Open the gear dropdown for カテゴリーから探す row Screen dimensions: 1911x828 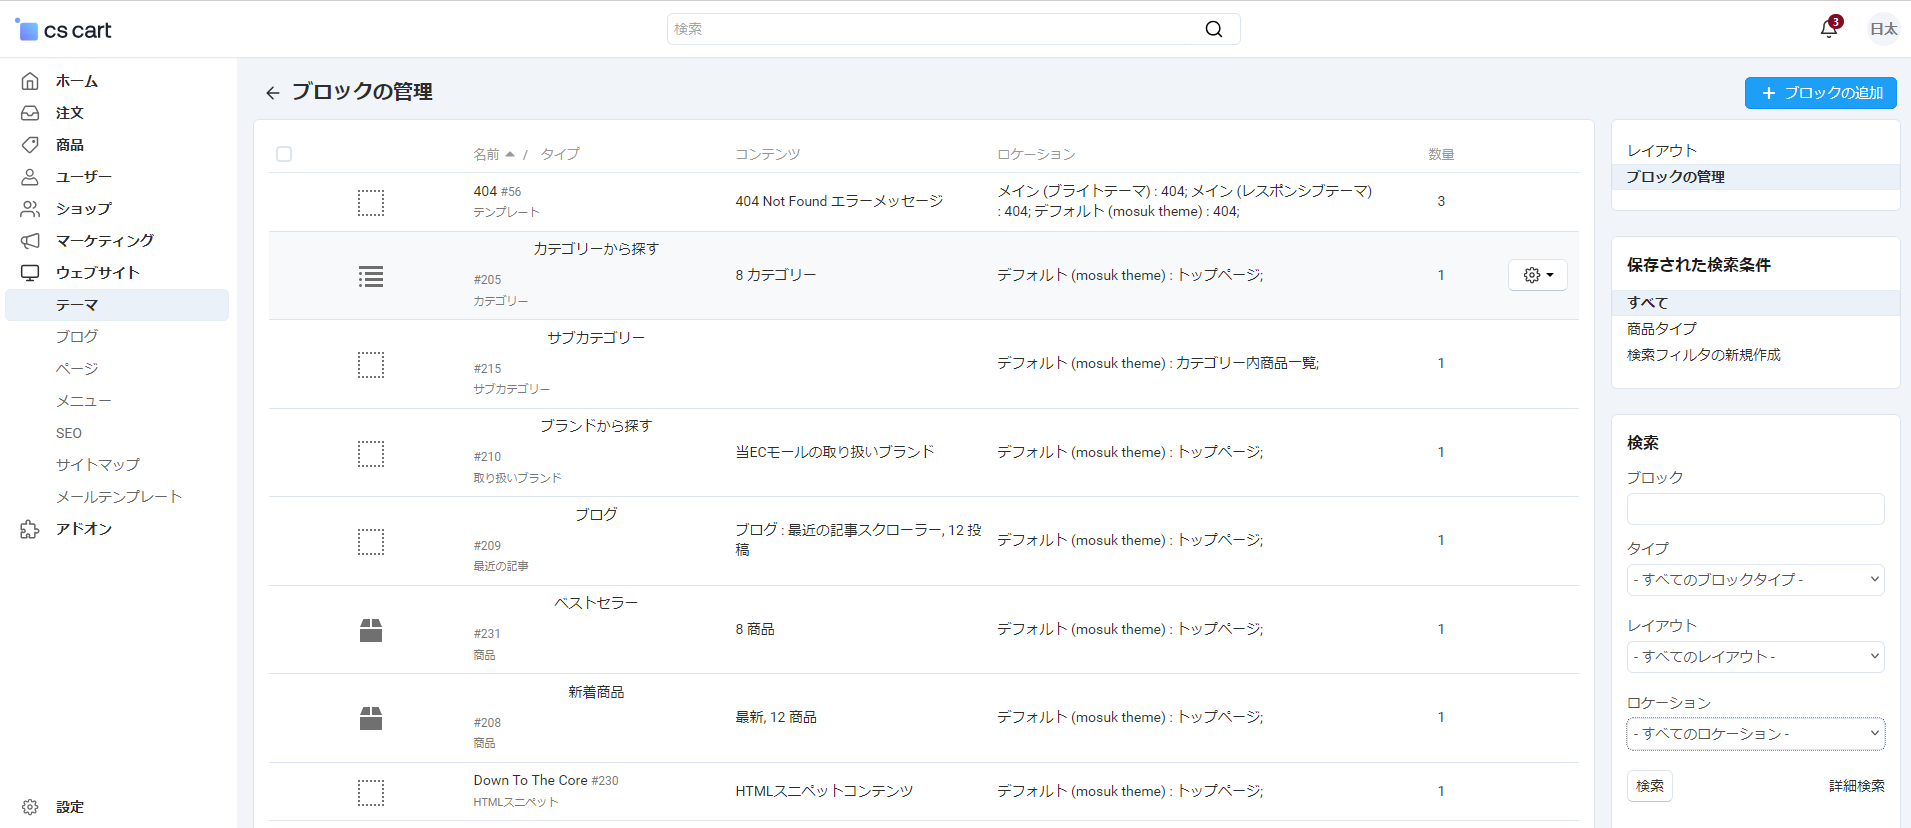[1537, 275]
